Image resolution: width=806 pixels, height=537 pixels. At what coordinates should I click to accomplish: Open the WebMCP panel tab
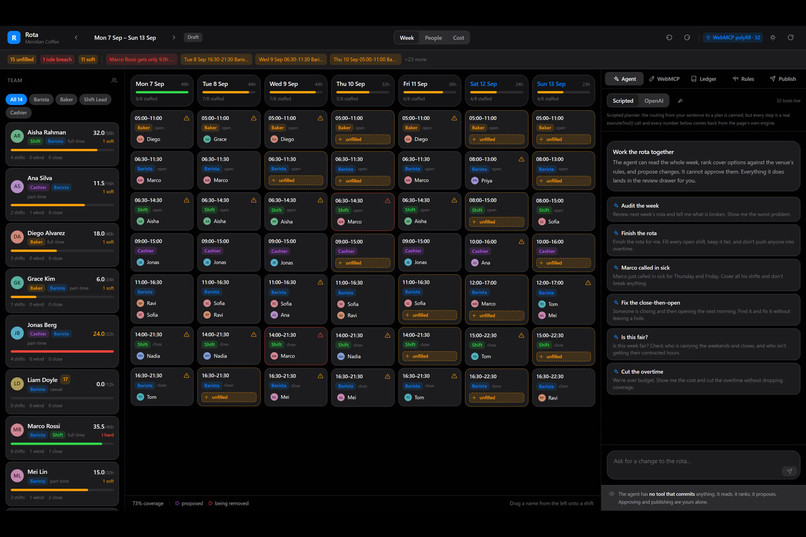664,79
